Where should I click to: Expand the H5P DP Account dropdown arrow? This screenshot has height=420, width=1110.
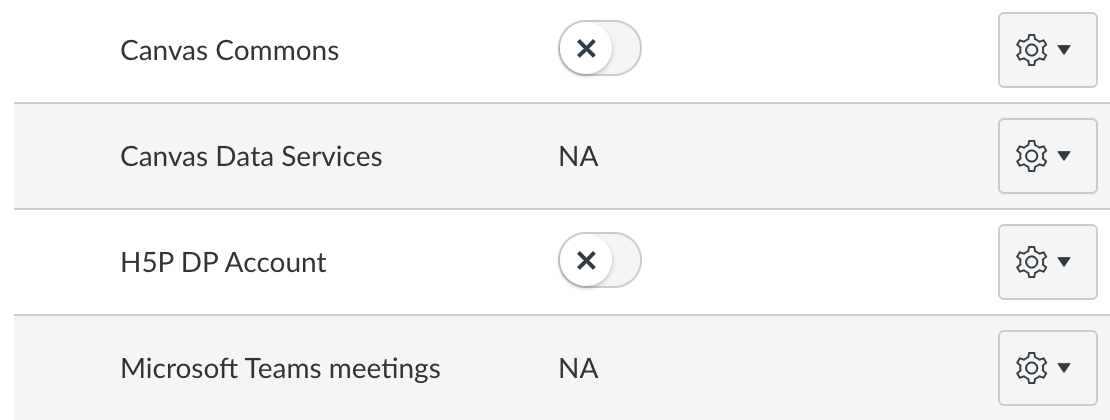tap(1064, 262)
